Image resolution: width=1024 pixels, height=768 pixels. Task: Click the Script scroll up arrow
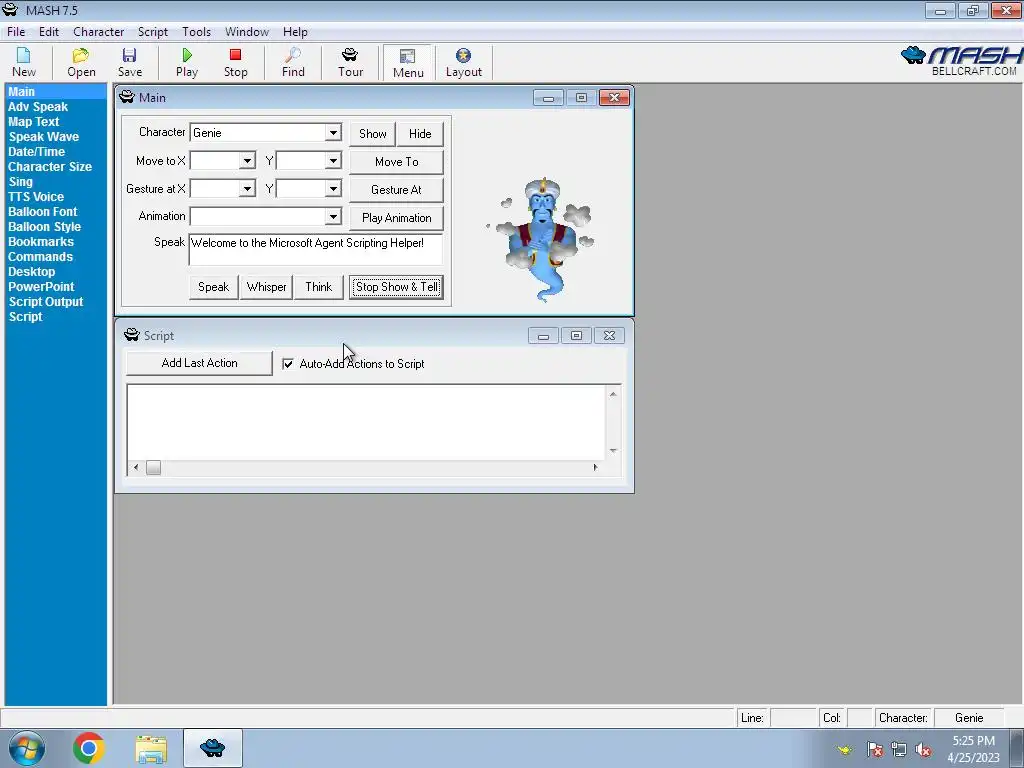click(613, 394)
